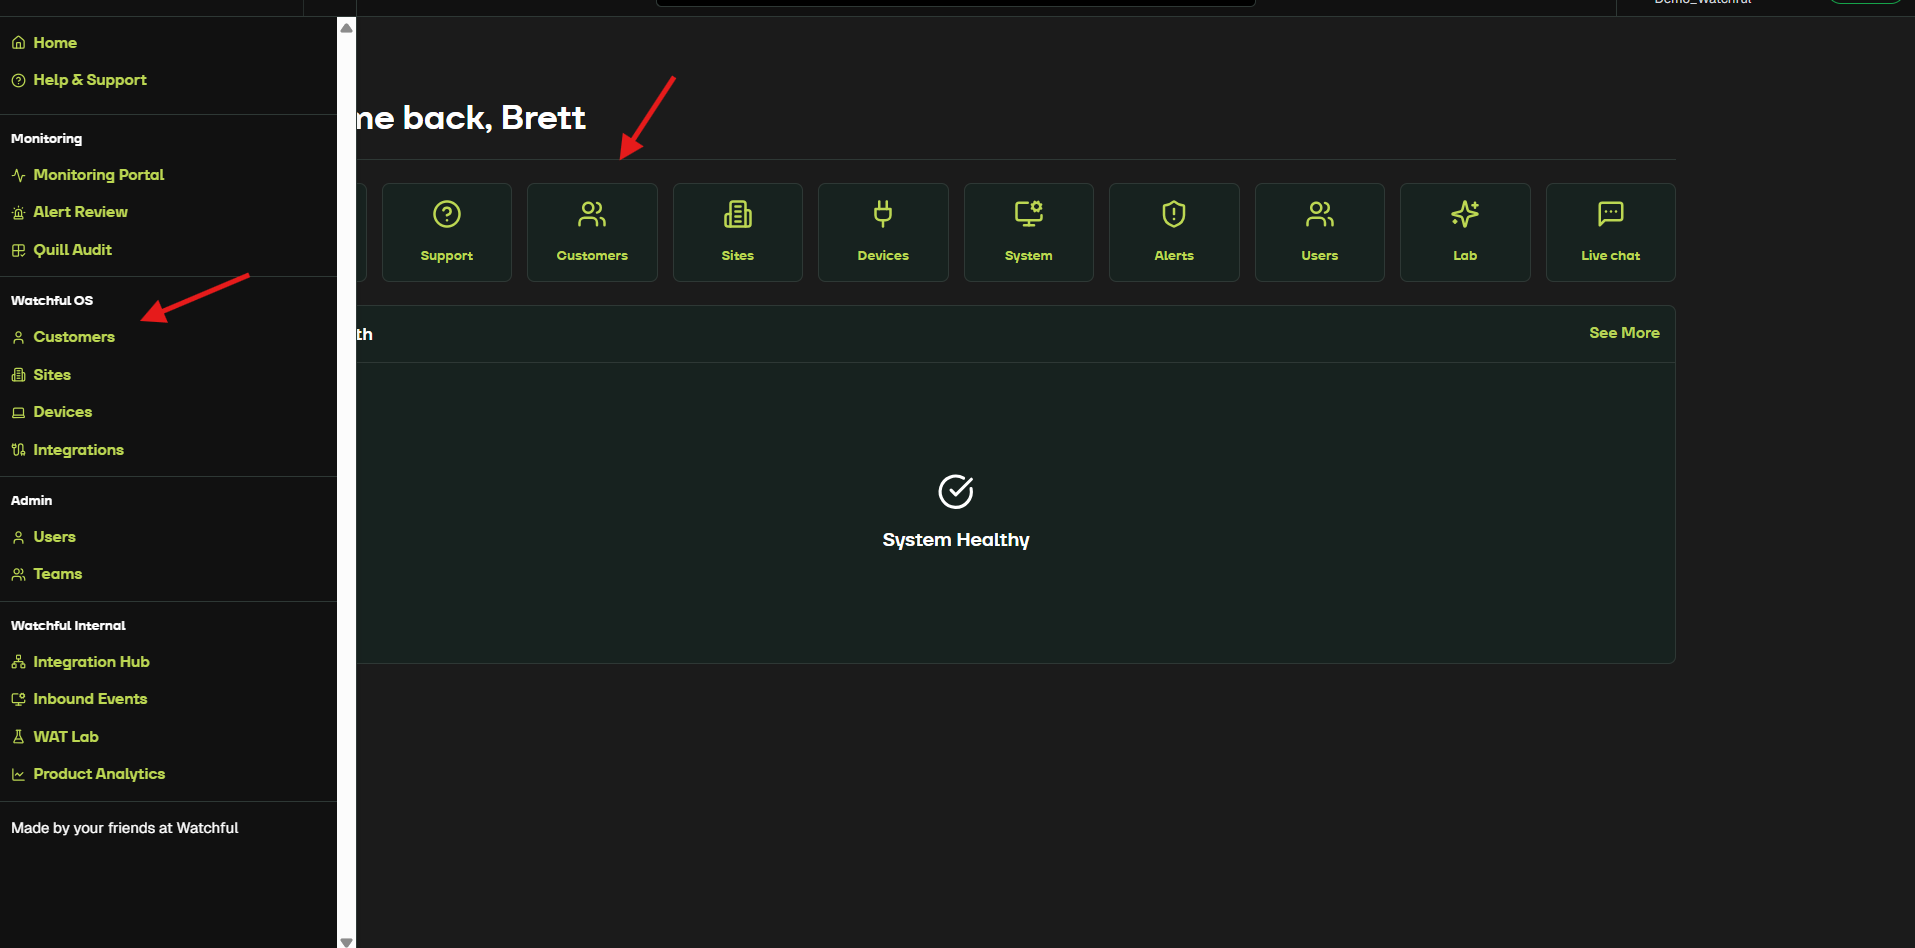Viewport: 1915px width, 948px height.
Task: Go to Alert Review in the sidebar
Action: pyautogui.click(x=81, y=212)
